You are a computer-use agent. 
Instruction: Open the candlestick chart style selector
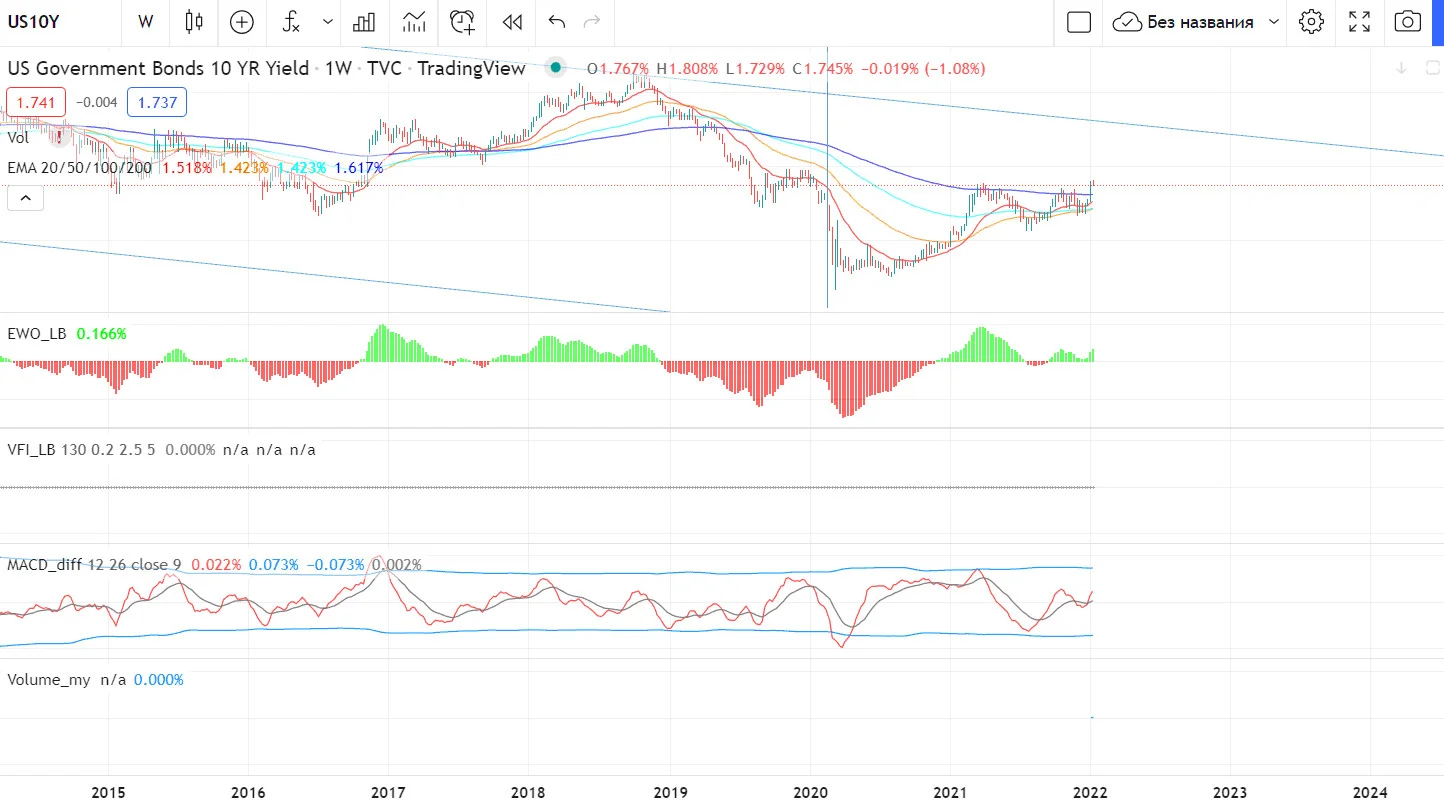[x=194, y=21]
